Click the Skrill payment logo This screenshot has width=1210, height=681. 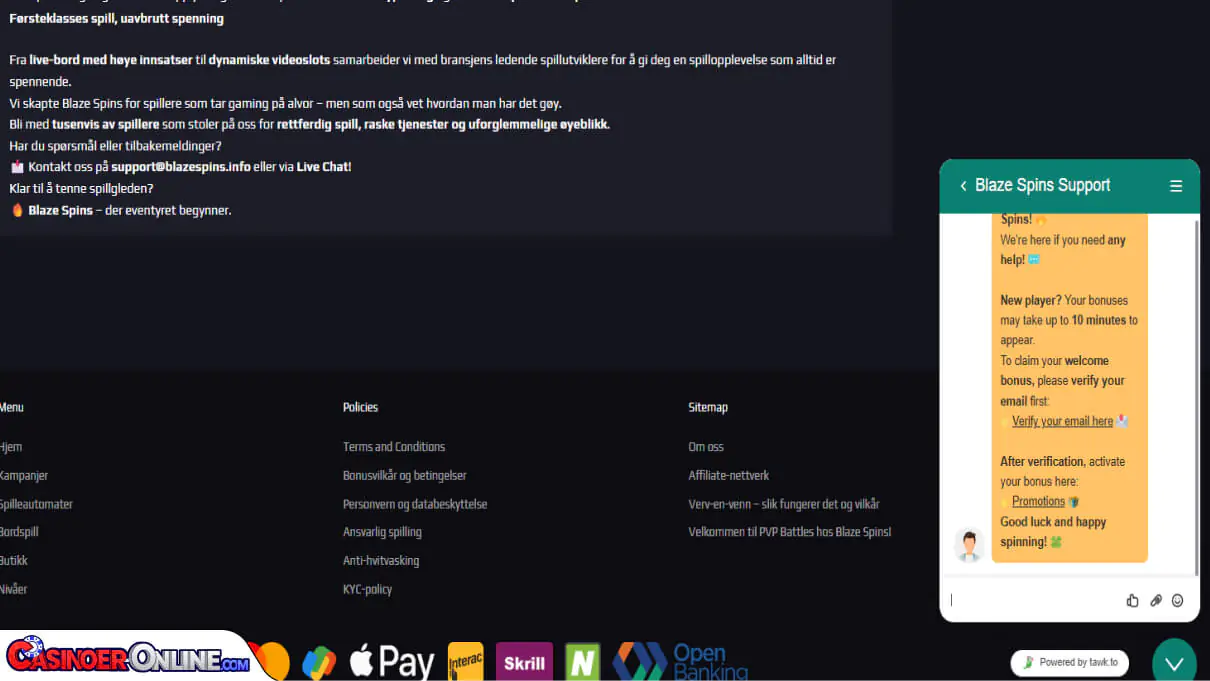pyautogui.click(x=524, y=662)
